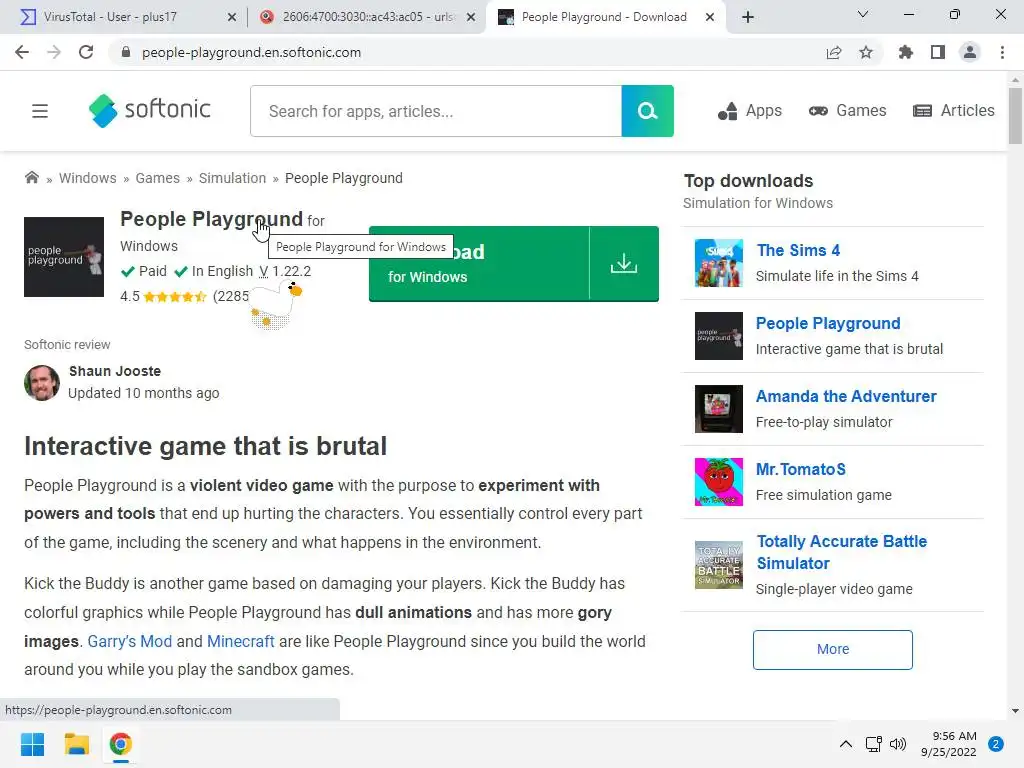Open the clock showing 9:56 AM
The image size is (1024, 768).
tap(948, 744)
